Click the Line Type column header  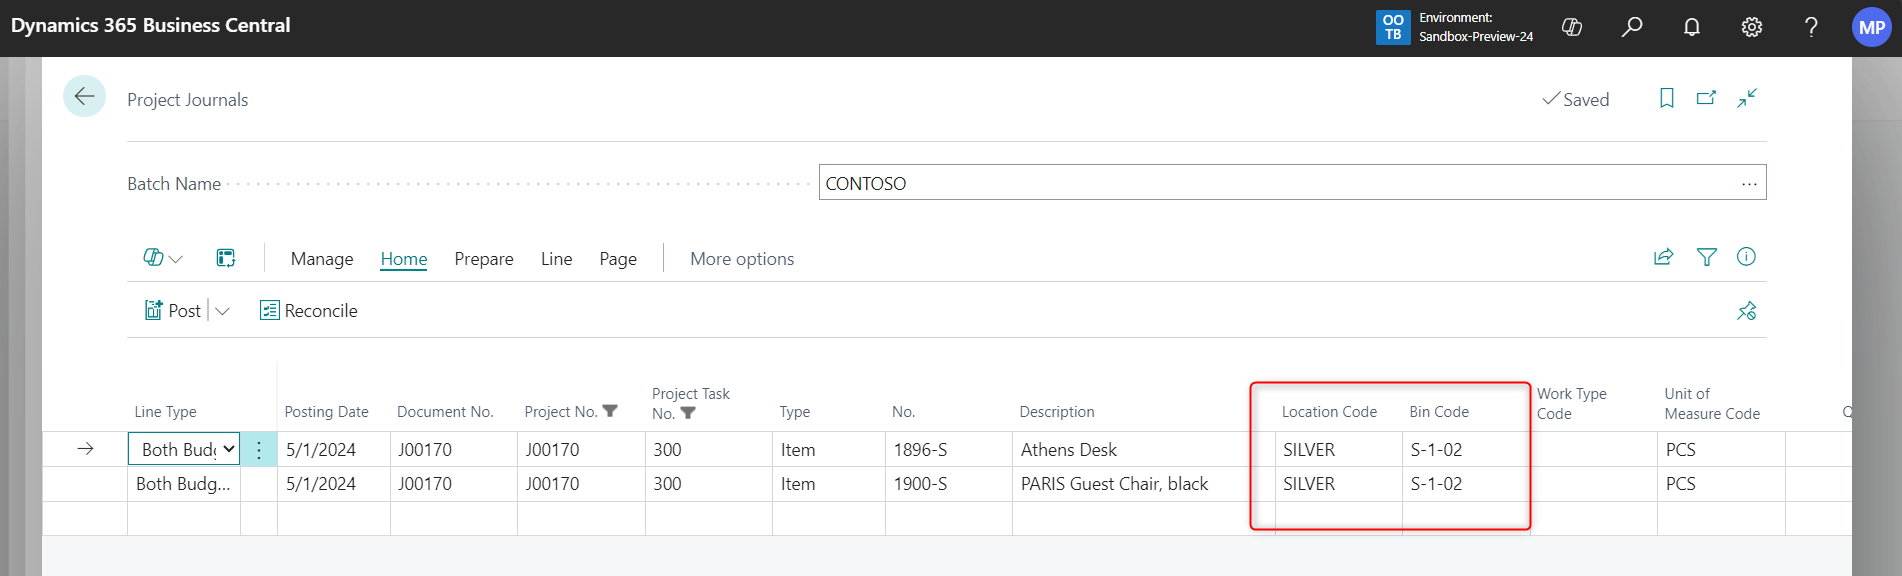(166, 412)
